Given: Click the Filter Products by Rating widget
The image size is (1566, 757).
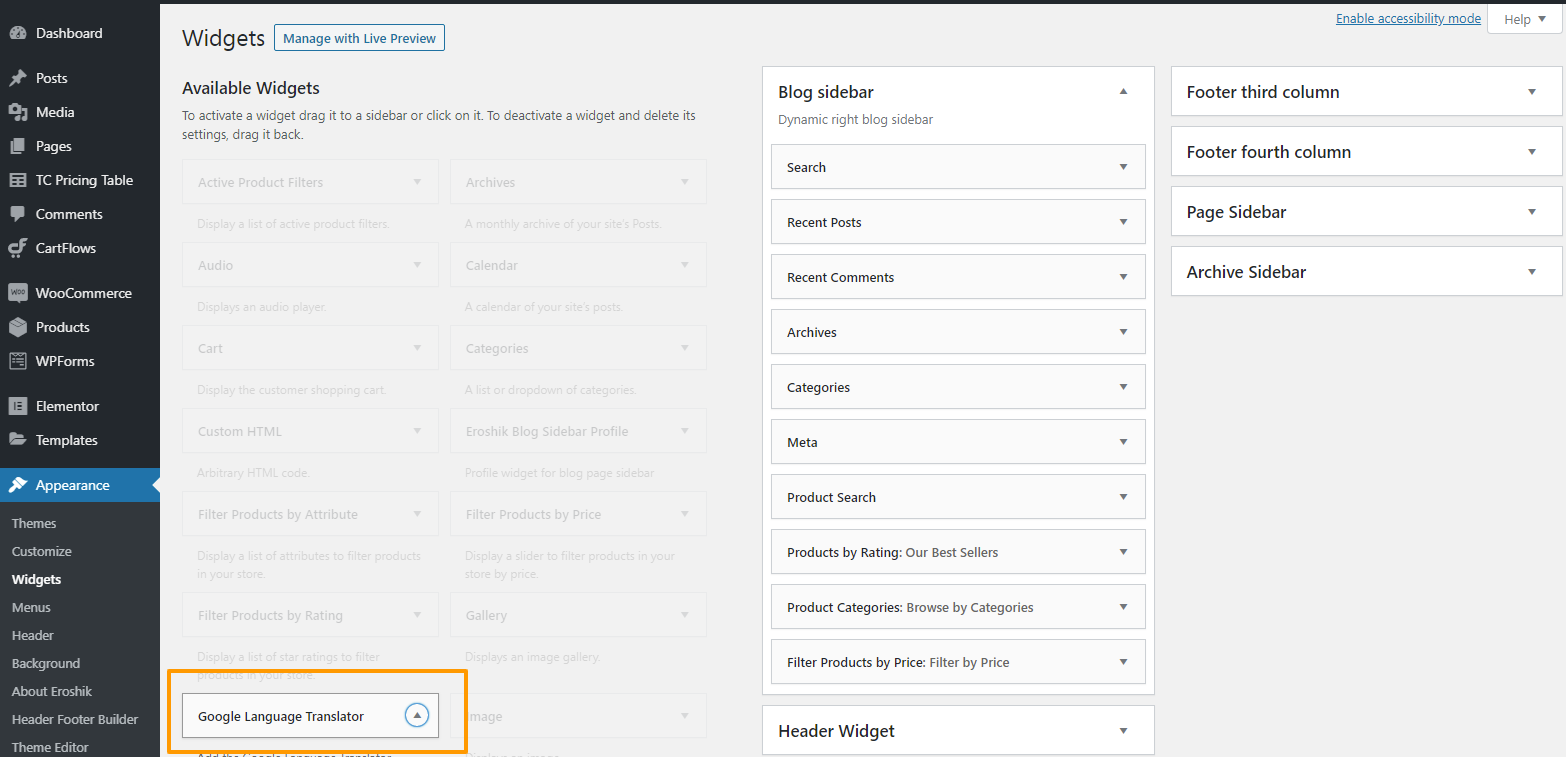Looking at the screenshot, I should [310, 615].
